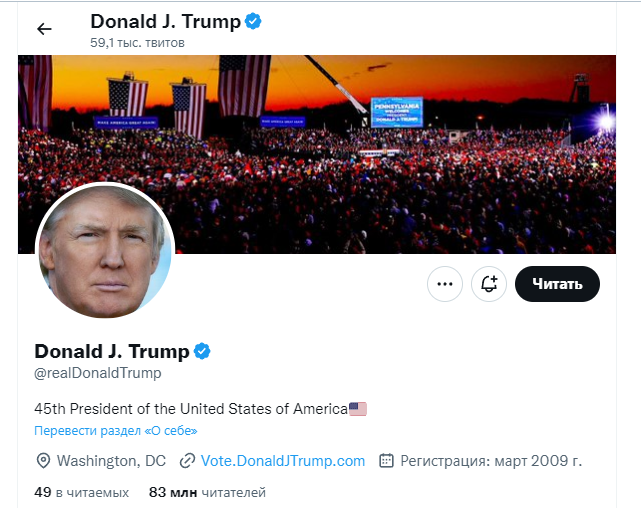The width and height of the screenshot is (641, 508).
Task: Click verified badge beside the top header name
Action: [254, 20]
